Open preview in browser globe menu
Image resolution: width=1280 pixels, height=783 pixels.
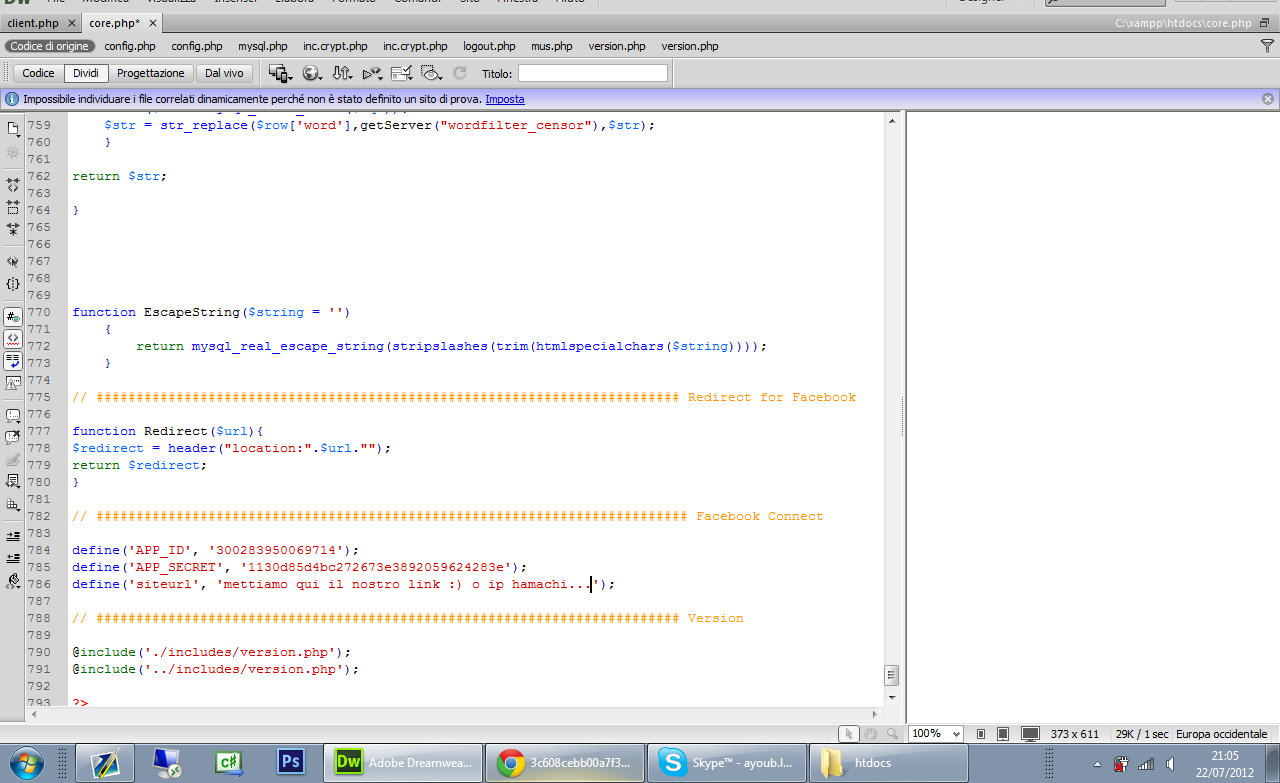click(312, 73)
